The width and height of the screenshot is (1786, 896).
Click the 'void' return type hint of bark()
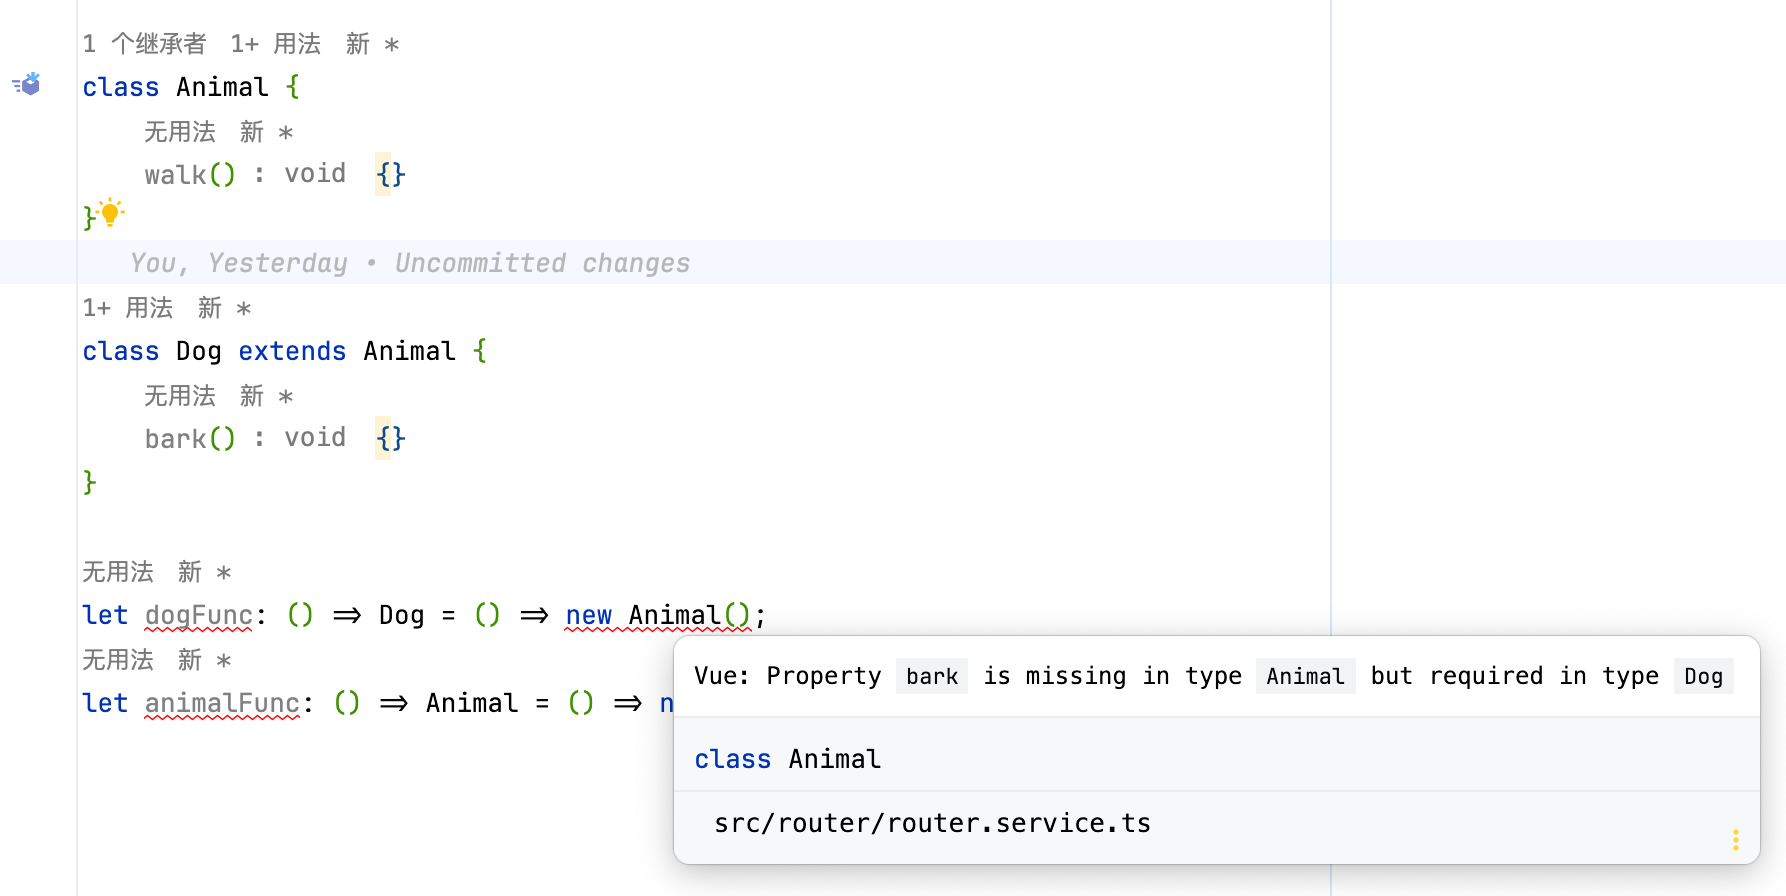click(x=315, y=438)
